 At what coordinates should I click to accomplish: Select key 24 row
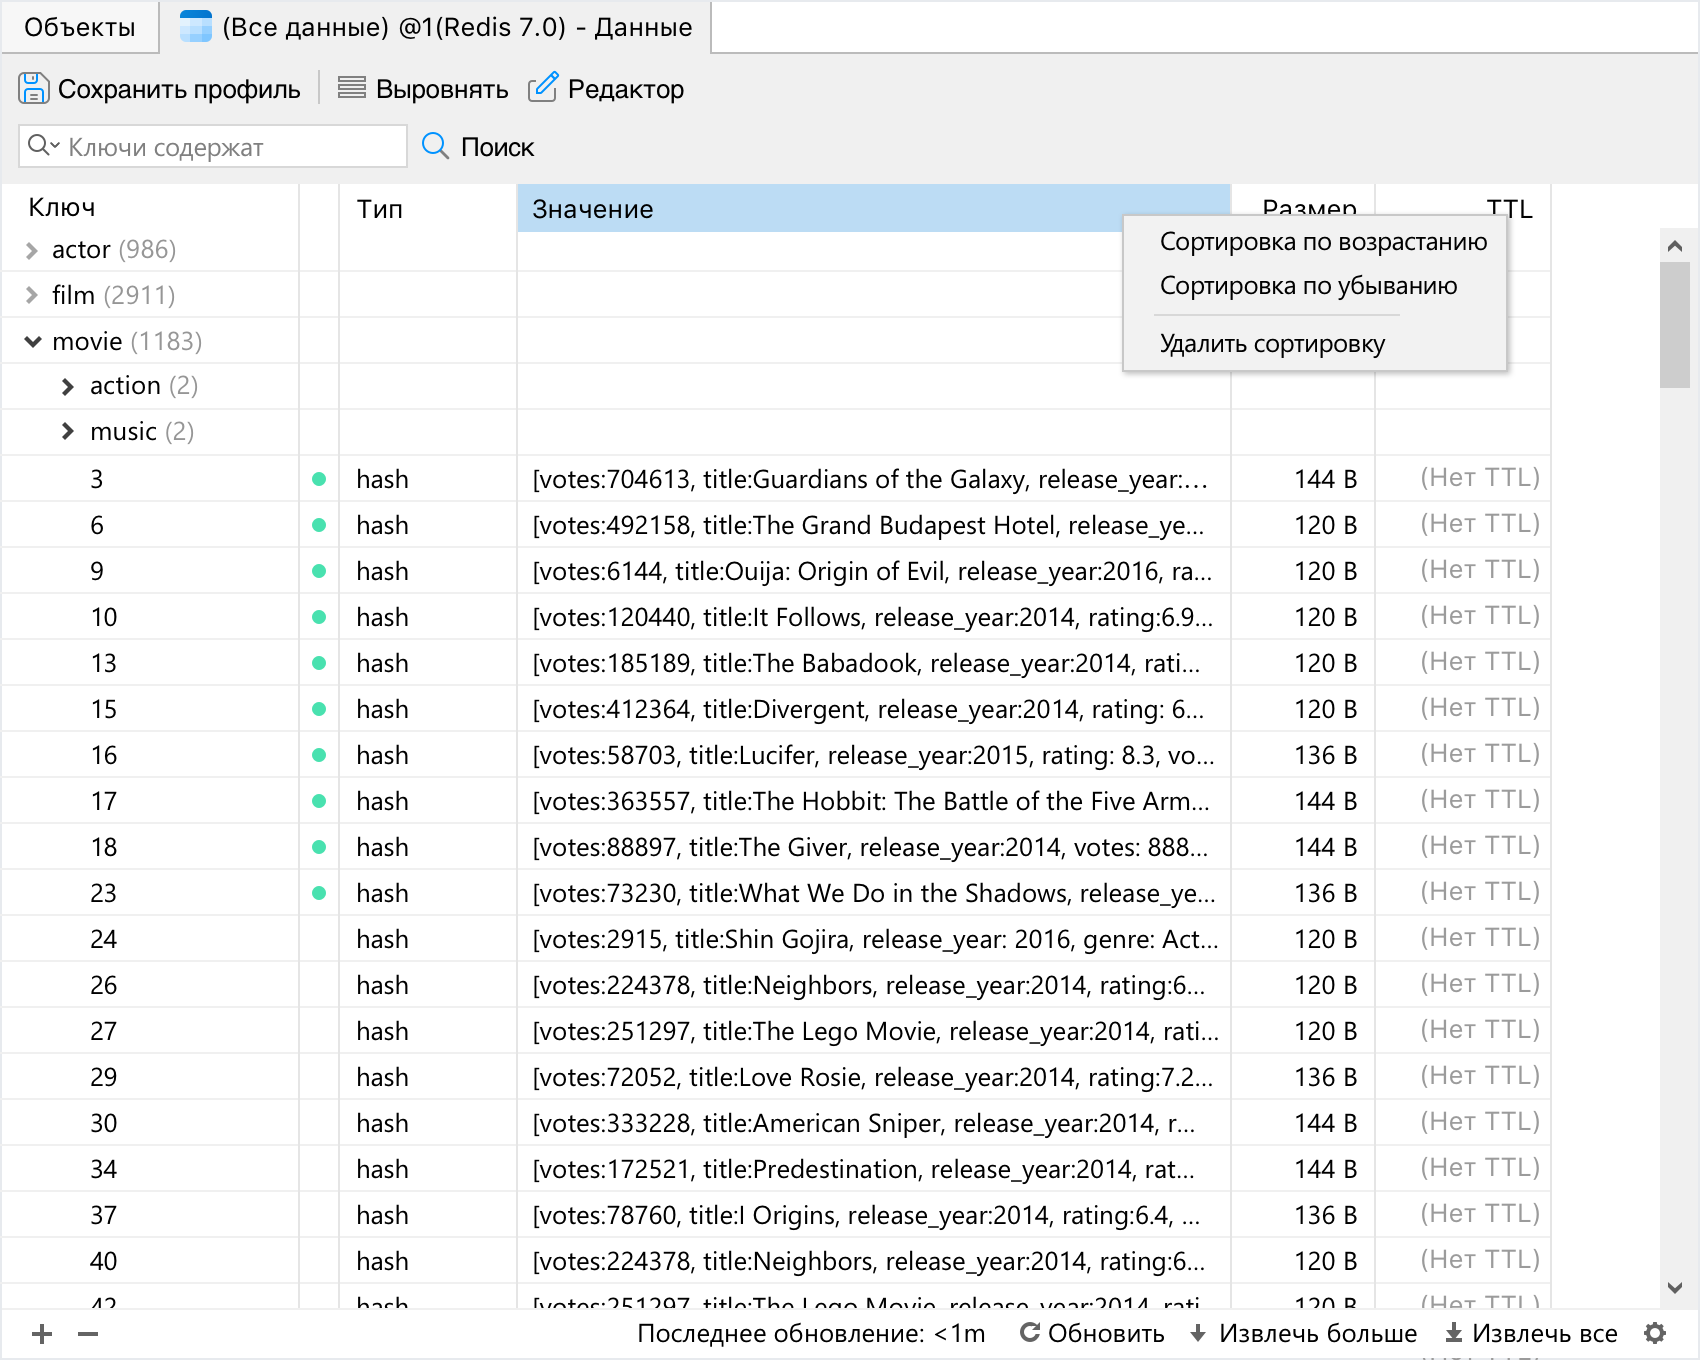tap(776, 939)
